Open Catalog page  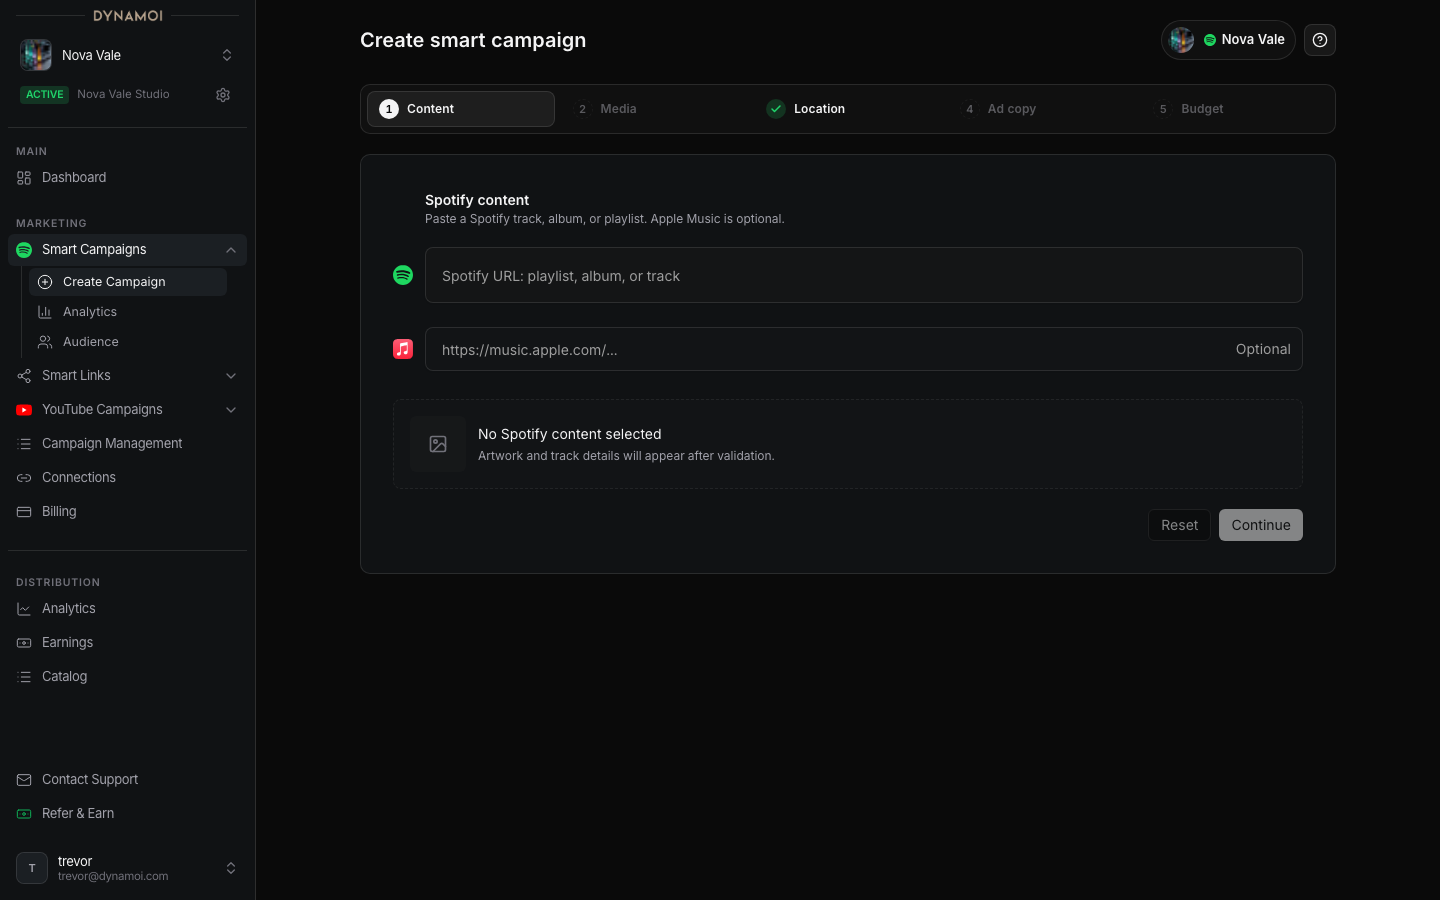coord(127,677)
